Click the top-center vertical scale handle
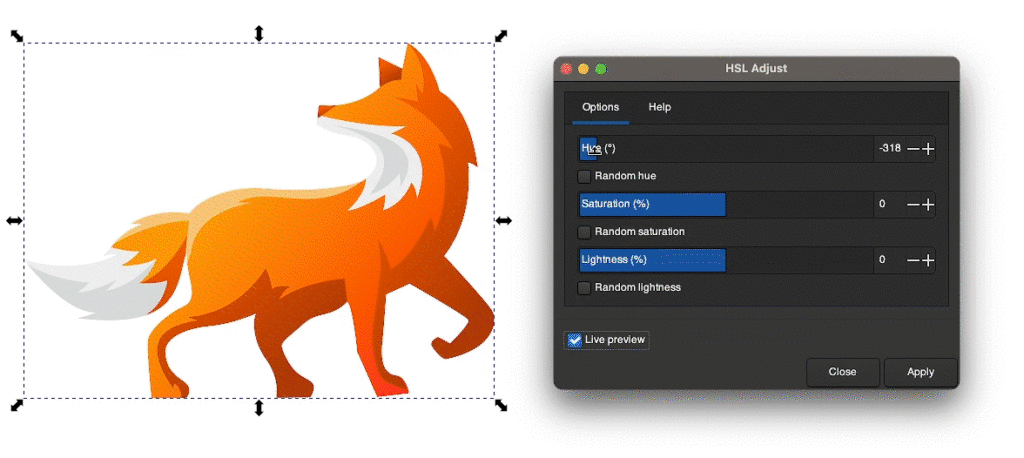Viewport: 1024px width, 458px height. (x=259, y=33)
